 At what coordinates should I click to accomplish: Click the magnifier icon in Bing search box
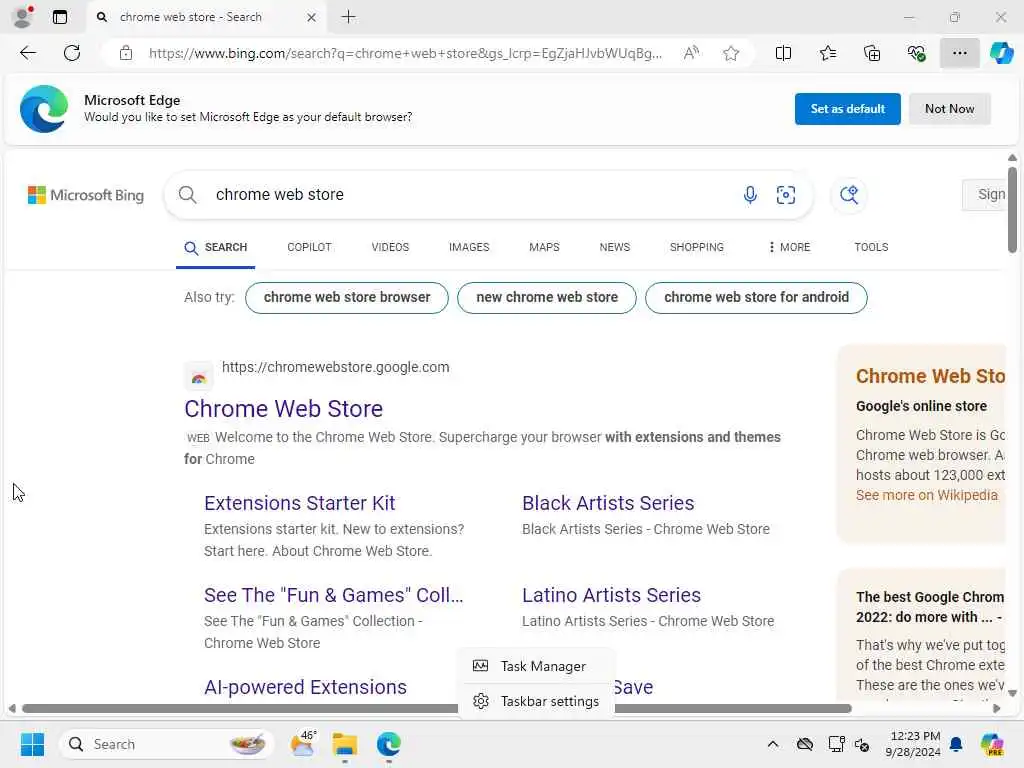click(187, 195)
